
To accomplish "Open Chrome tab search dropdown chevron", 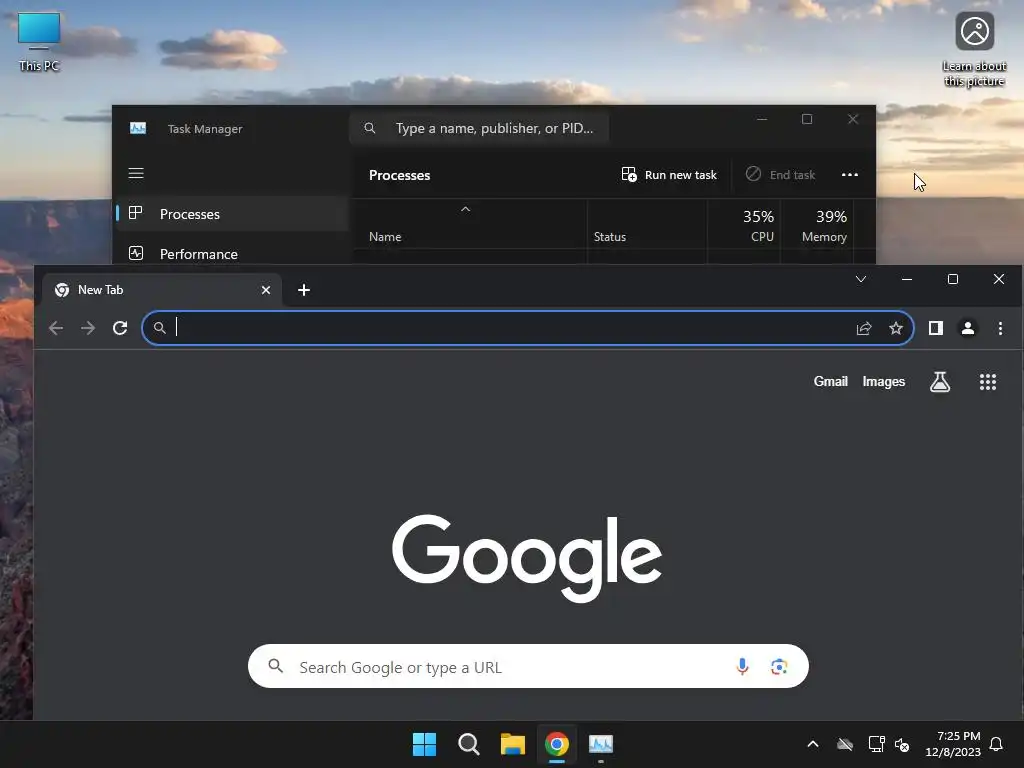I will tap(861, 279).
